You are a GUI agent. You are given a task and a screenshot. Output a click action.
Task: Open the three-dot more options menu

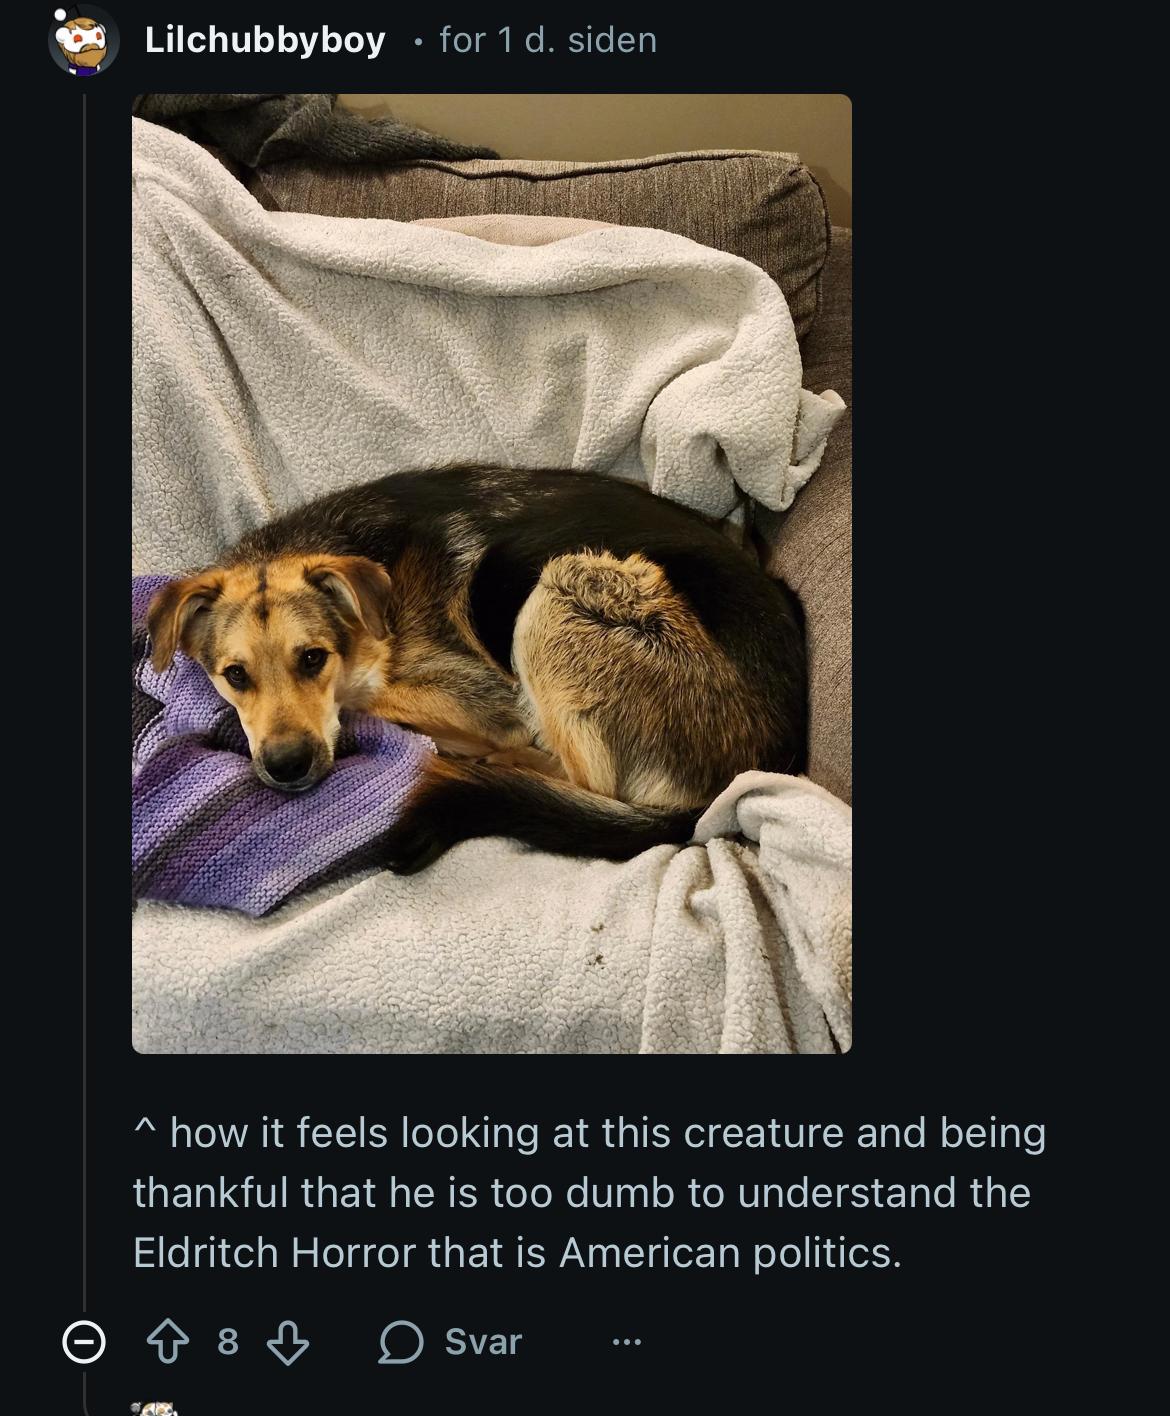(x=626, y=1342)
